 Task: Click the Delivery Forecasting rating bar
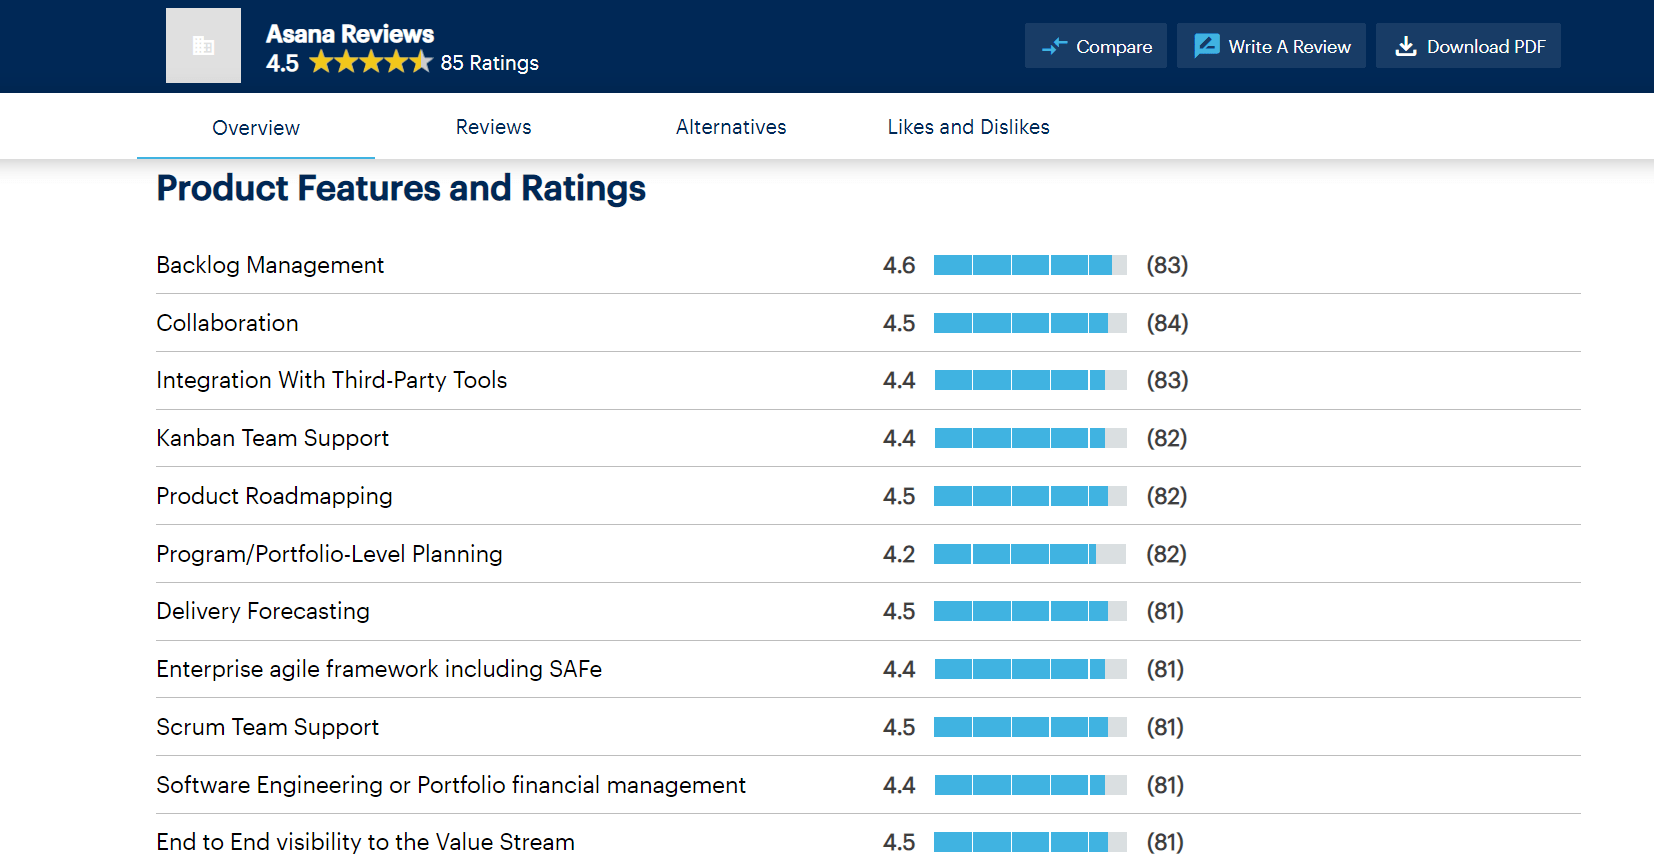pyautogui.click(x=1029, y=611)
